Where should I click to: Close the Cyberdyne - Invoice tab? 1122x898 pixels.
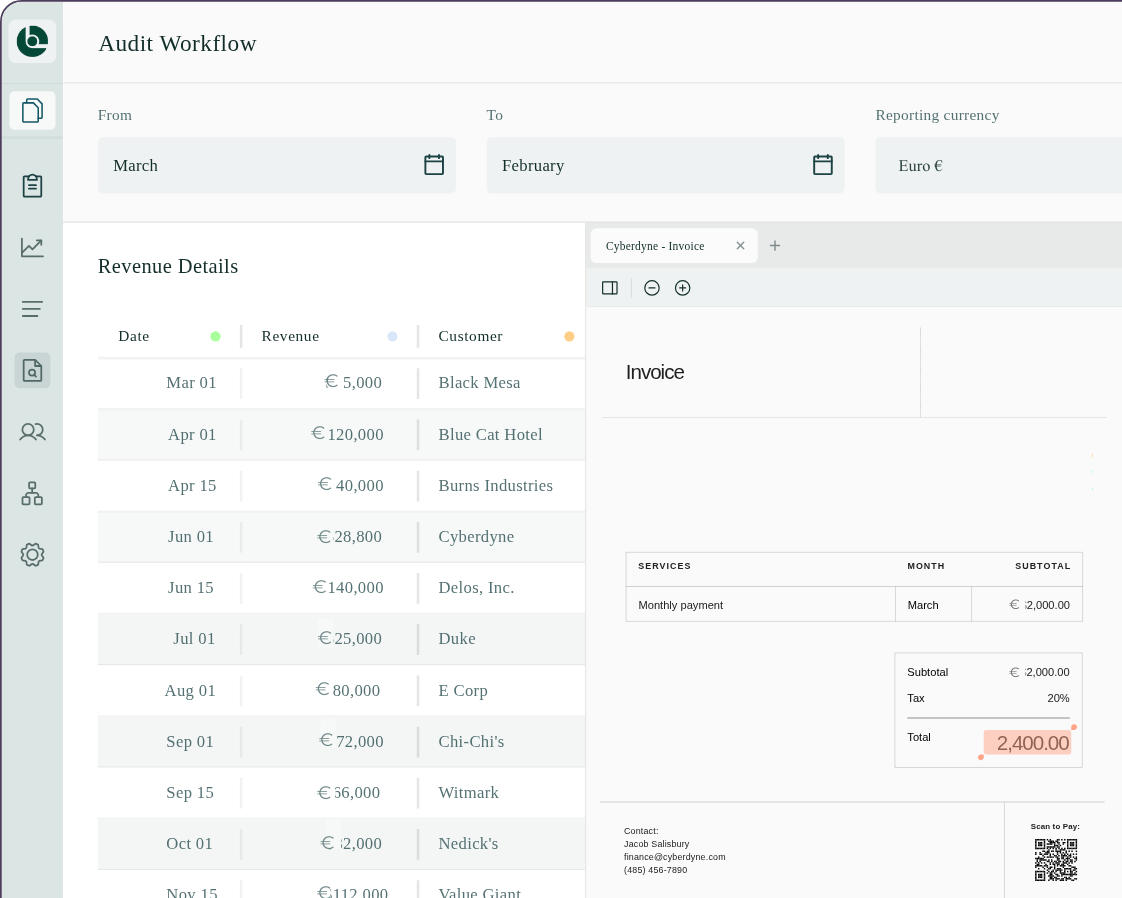tap(740, 246)
